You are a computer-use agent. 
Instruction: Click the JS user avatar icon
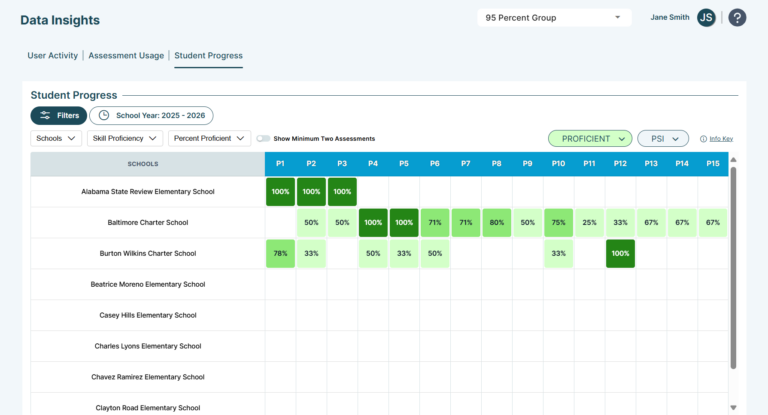click(x=706, y=18)
